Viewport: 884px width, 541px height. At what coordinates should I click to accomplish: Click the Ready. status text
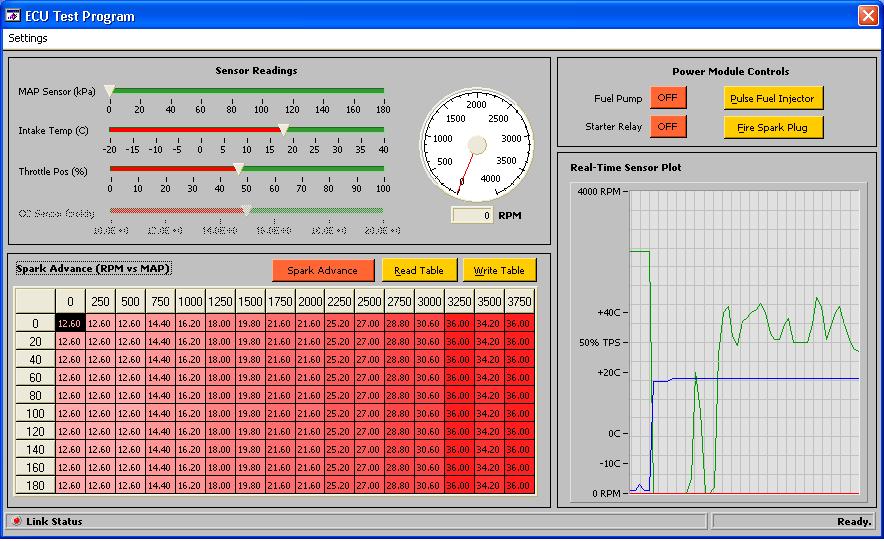(854, 522)
